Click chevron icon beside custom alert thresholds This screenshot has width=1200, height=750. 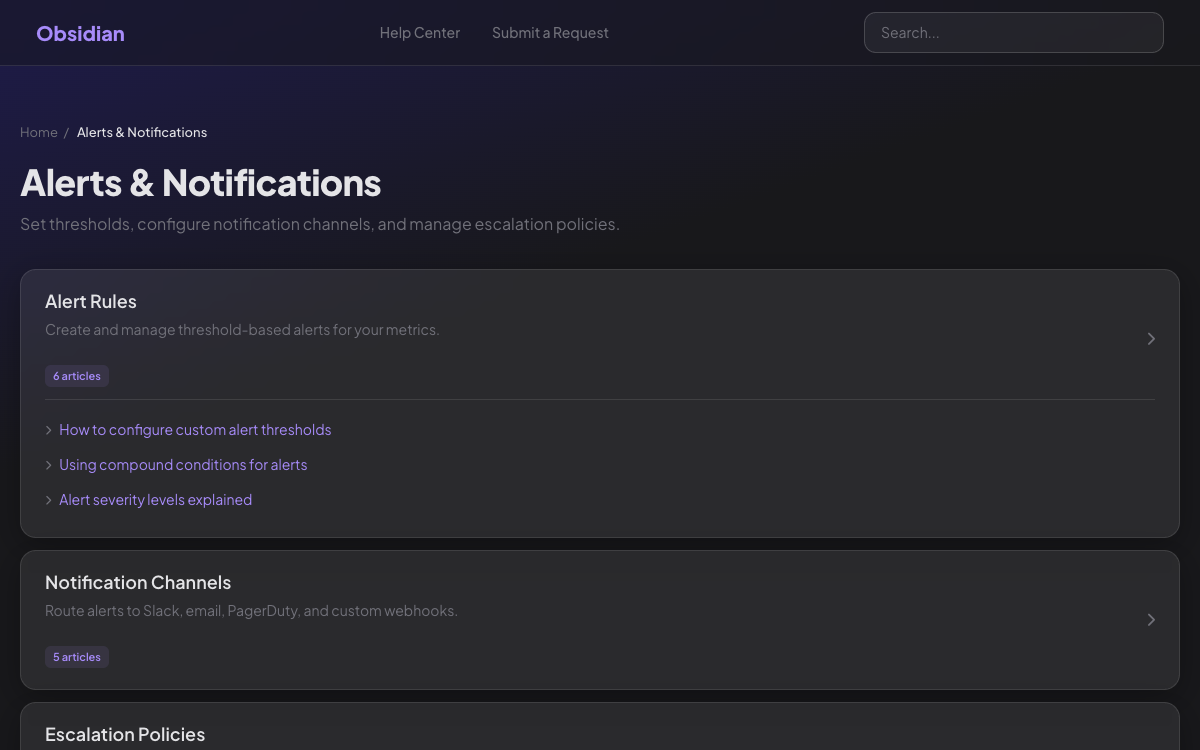pos(49,430)
